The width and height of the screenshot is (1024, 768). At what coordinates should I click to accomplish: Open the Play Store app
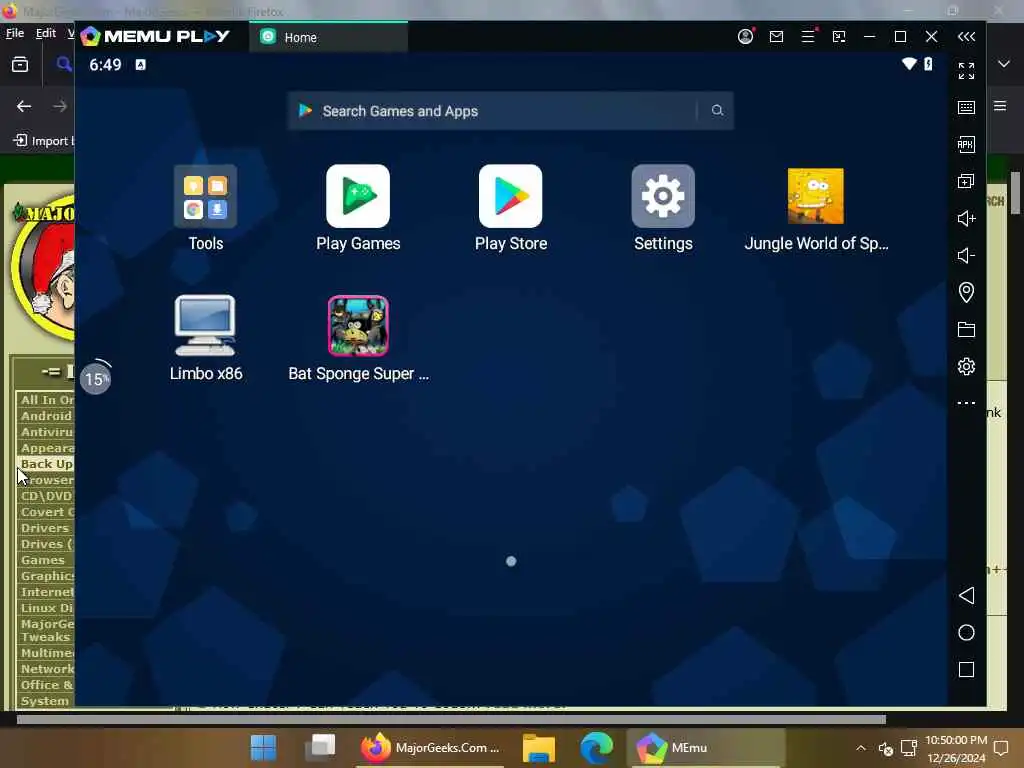click(x=511, y=208)
